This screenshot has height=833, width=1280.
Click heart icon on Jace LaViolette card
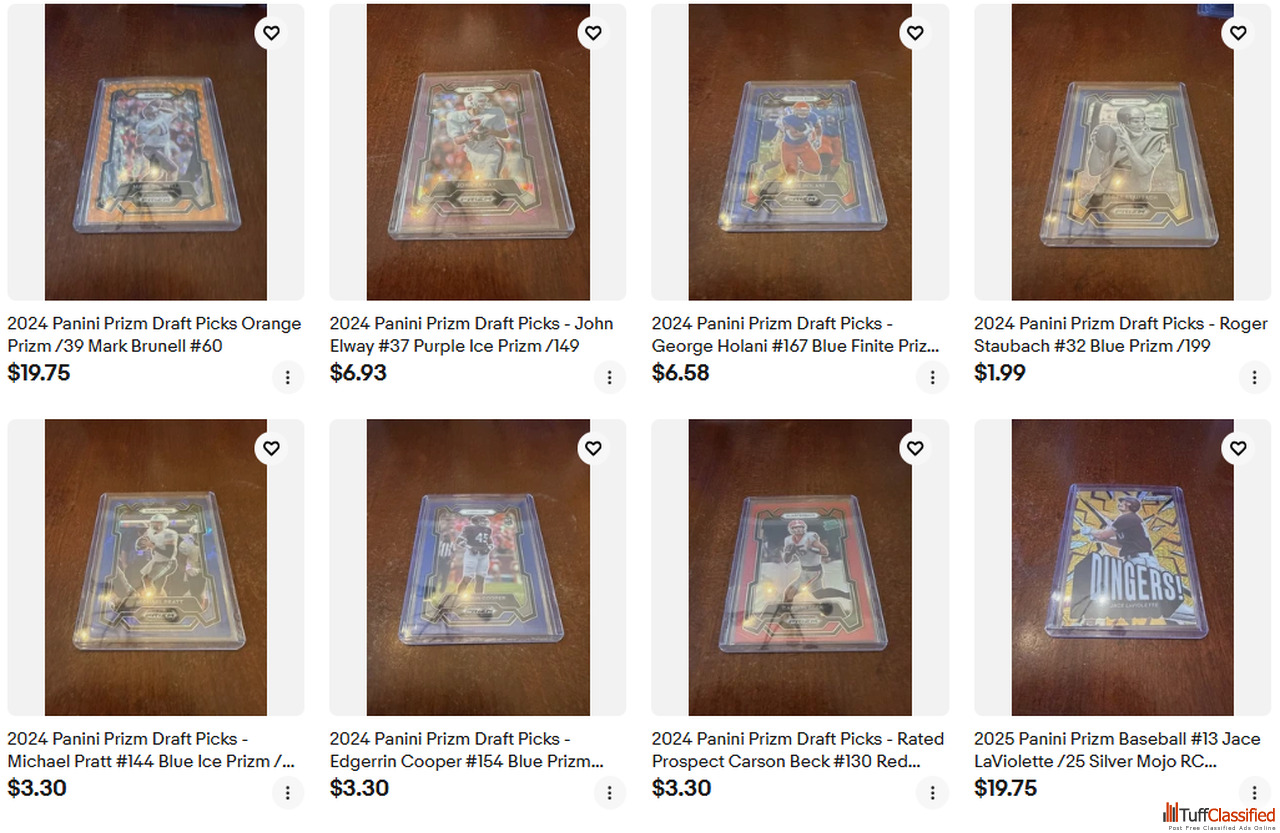(x=1238, y=448)
